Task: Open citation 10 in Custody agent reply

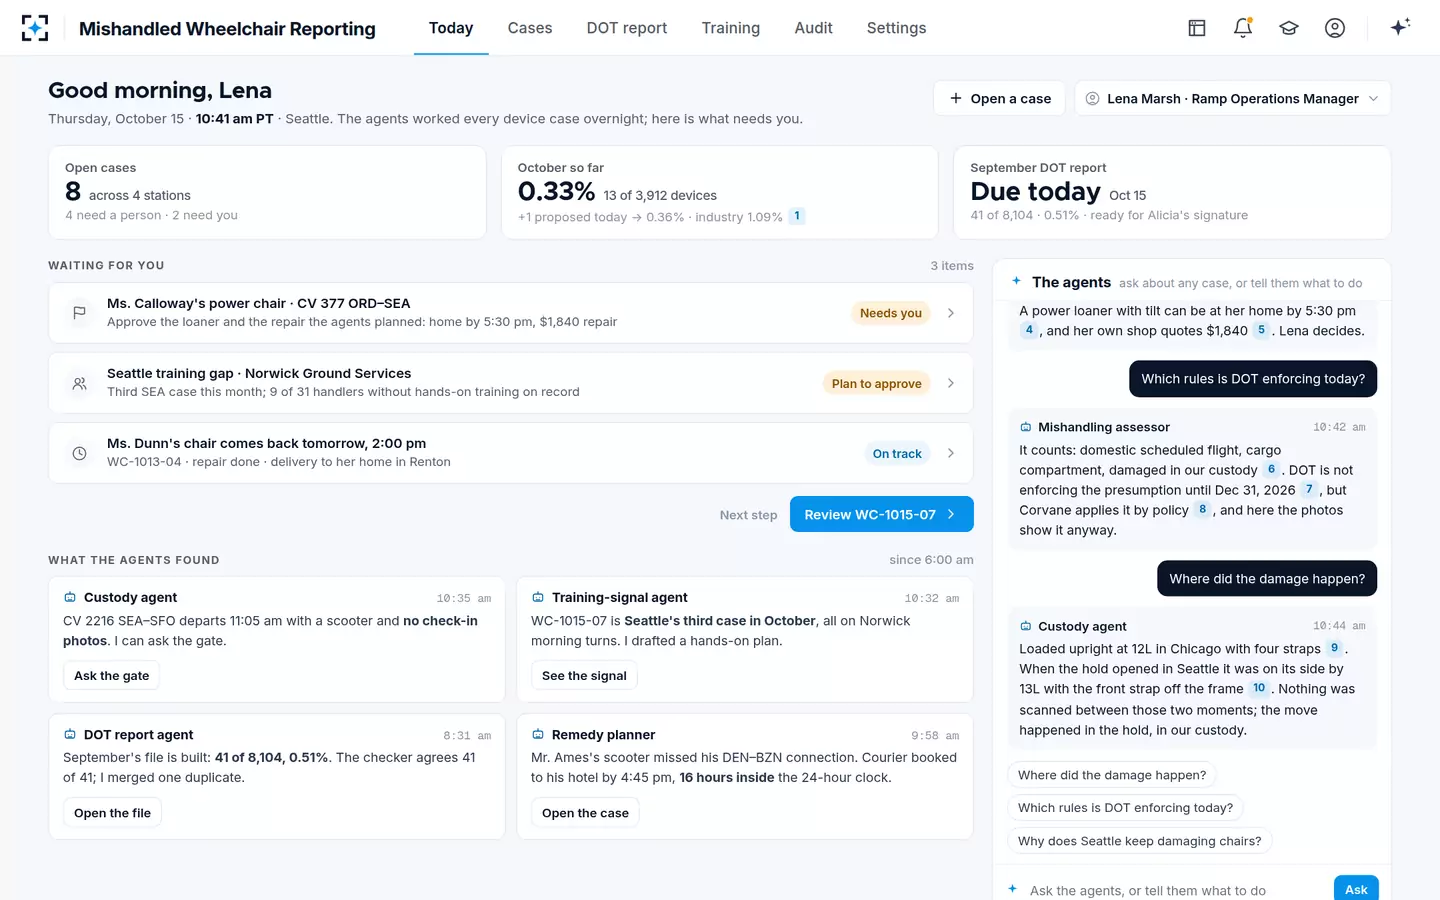Action: tap(1259, 688)
